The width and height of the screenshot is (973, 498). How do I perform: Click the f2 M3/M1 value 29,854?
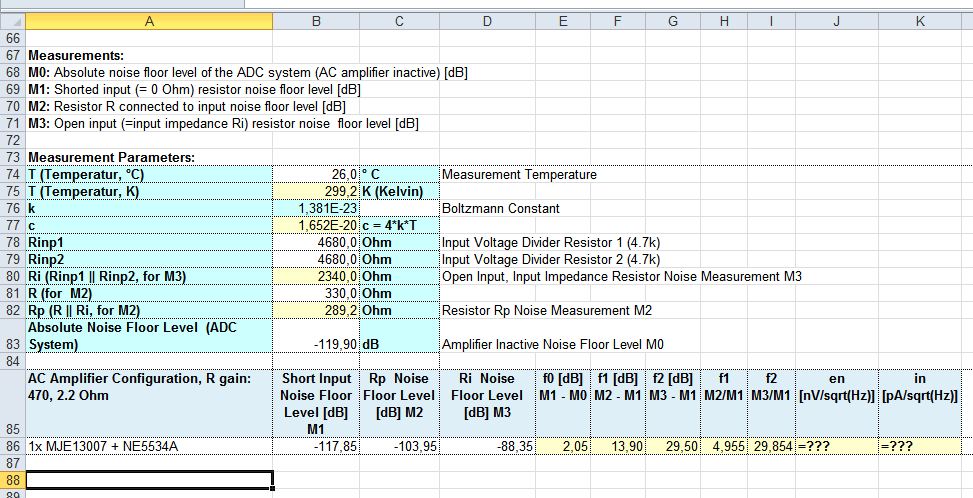(770, 446)
